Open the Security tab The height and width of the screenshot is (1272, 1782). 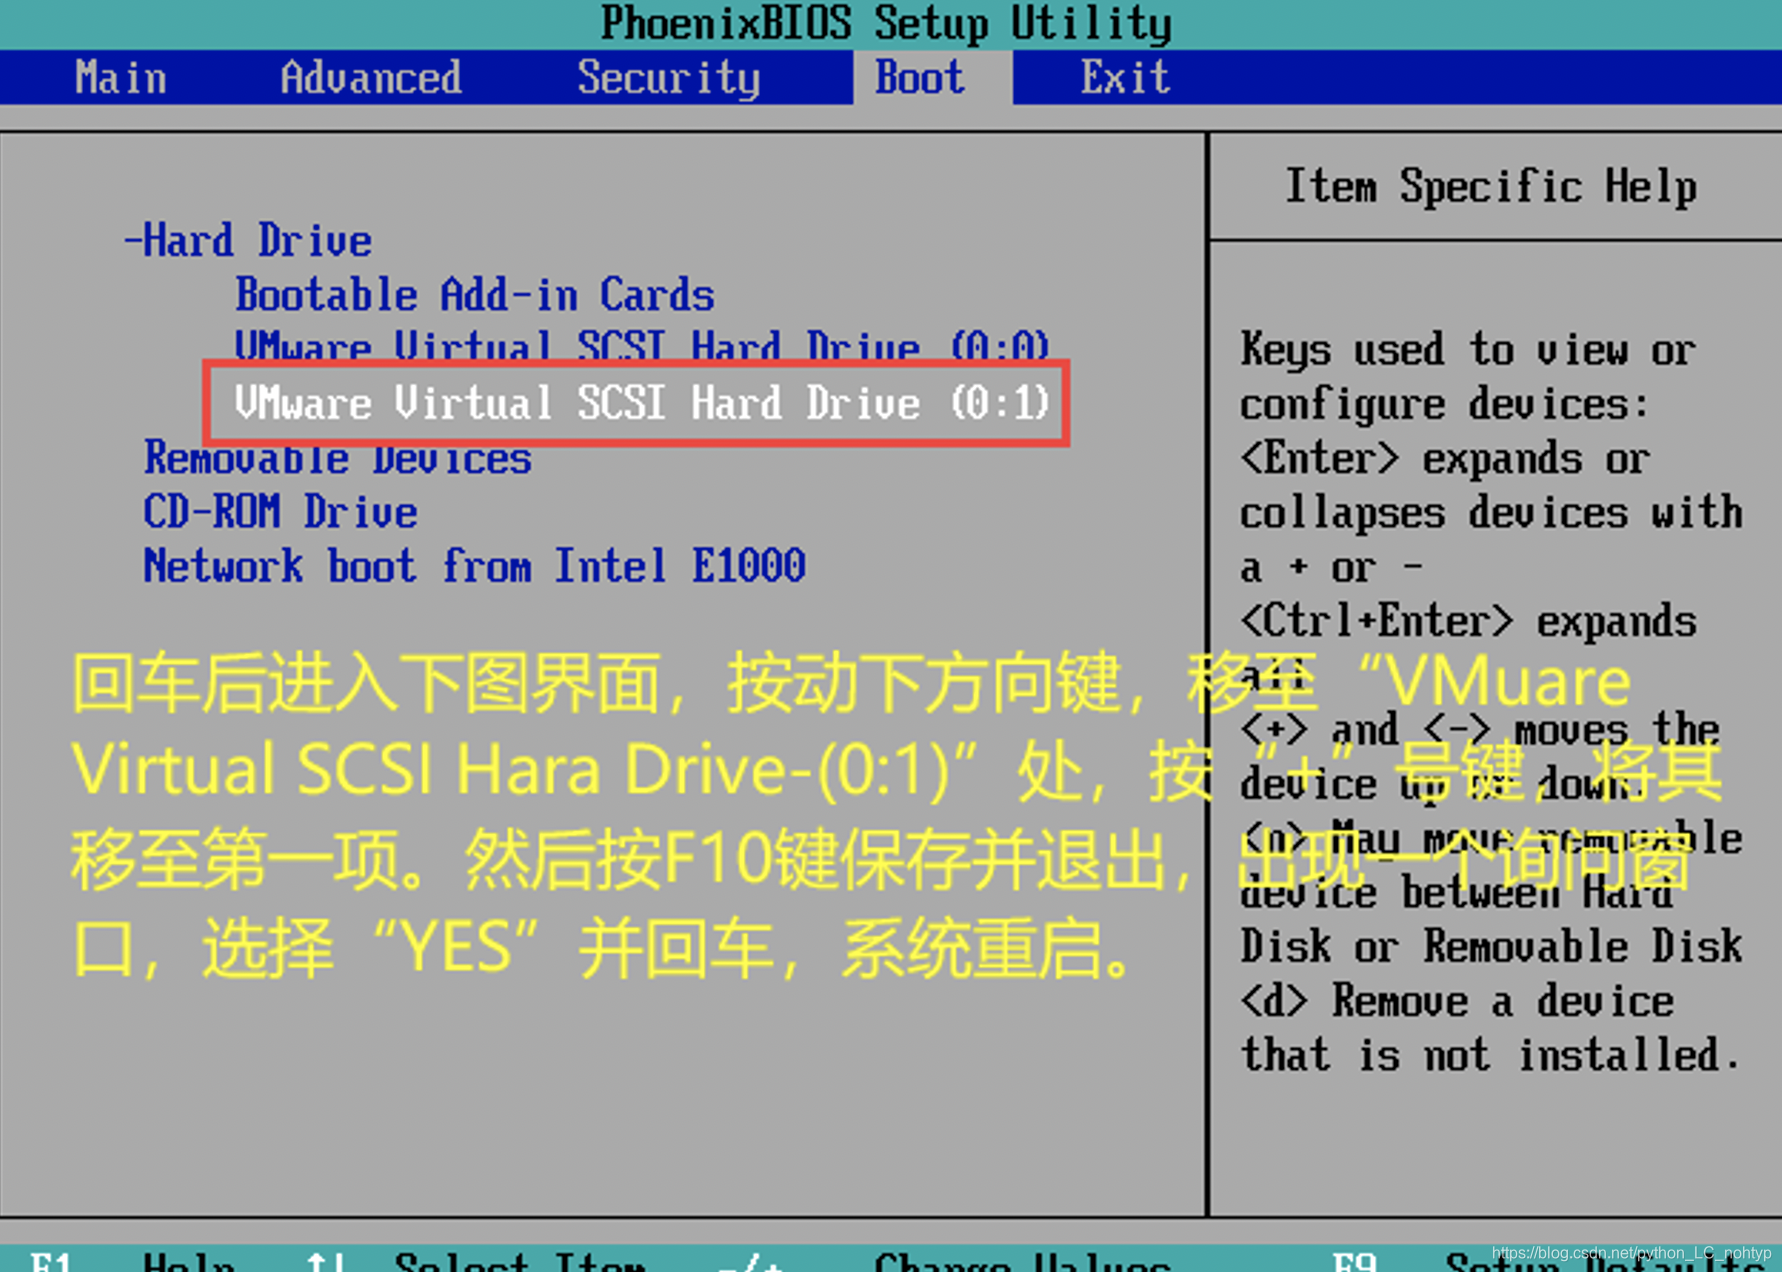[668, 78]
